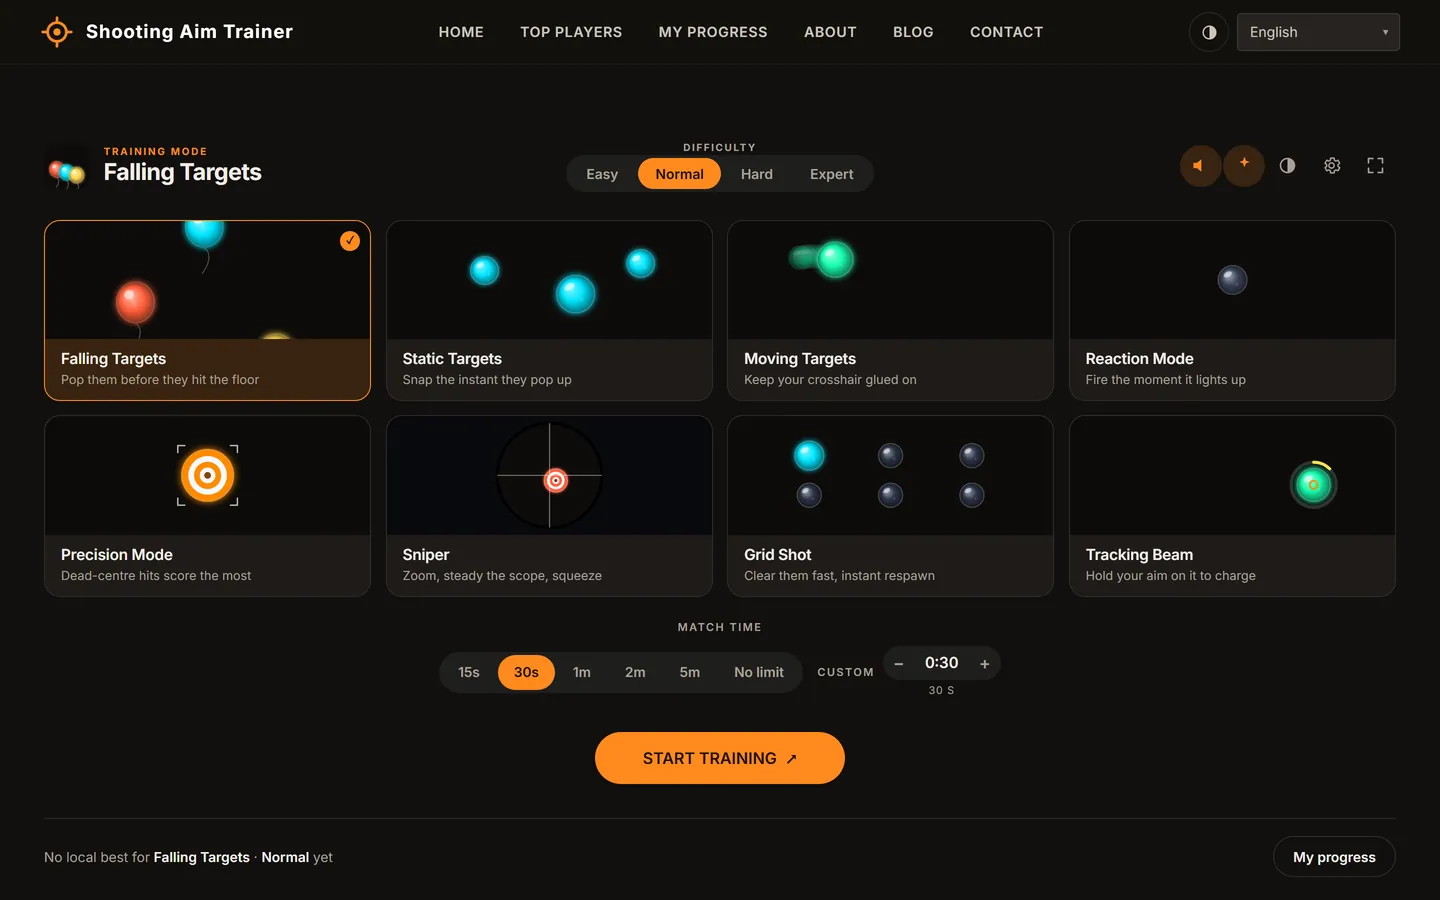Screen dimensions: 1440x900
Task: Click the orange checkmark on Falling Targets card
Action: tap(350, 241)
